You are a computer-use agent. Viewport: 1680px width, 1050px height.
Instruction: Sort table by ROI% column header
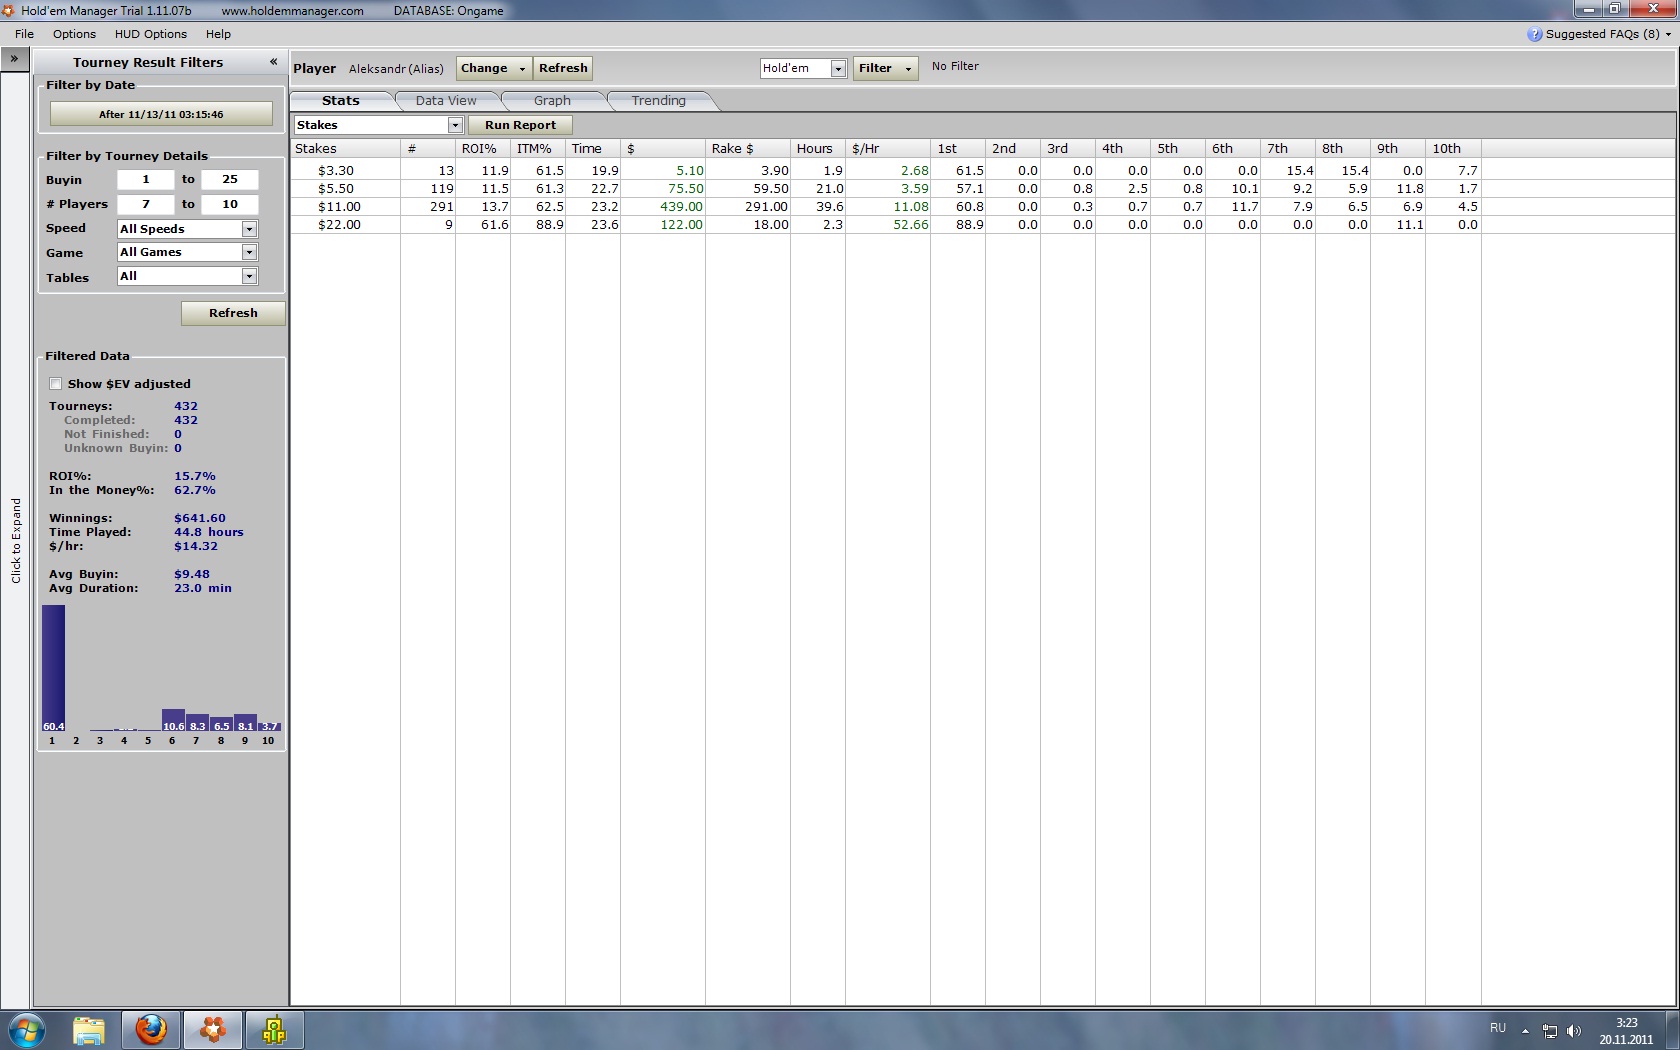click(x=479, y=149)
